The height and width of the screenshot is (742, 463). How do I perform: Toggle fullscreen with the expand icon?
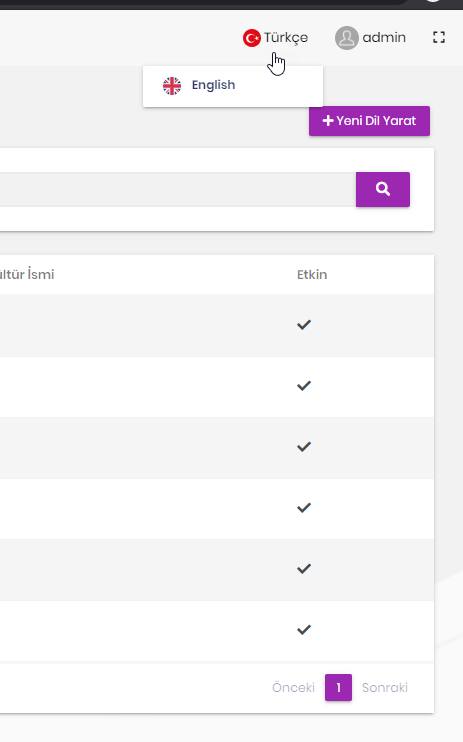point(439,37)
